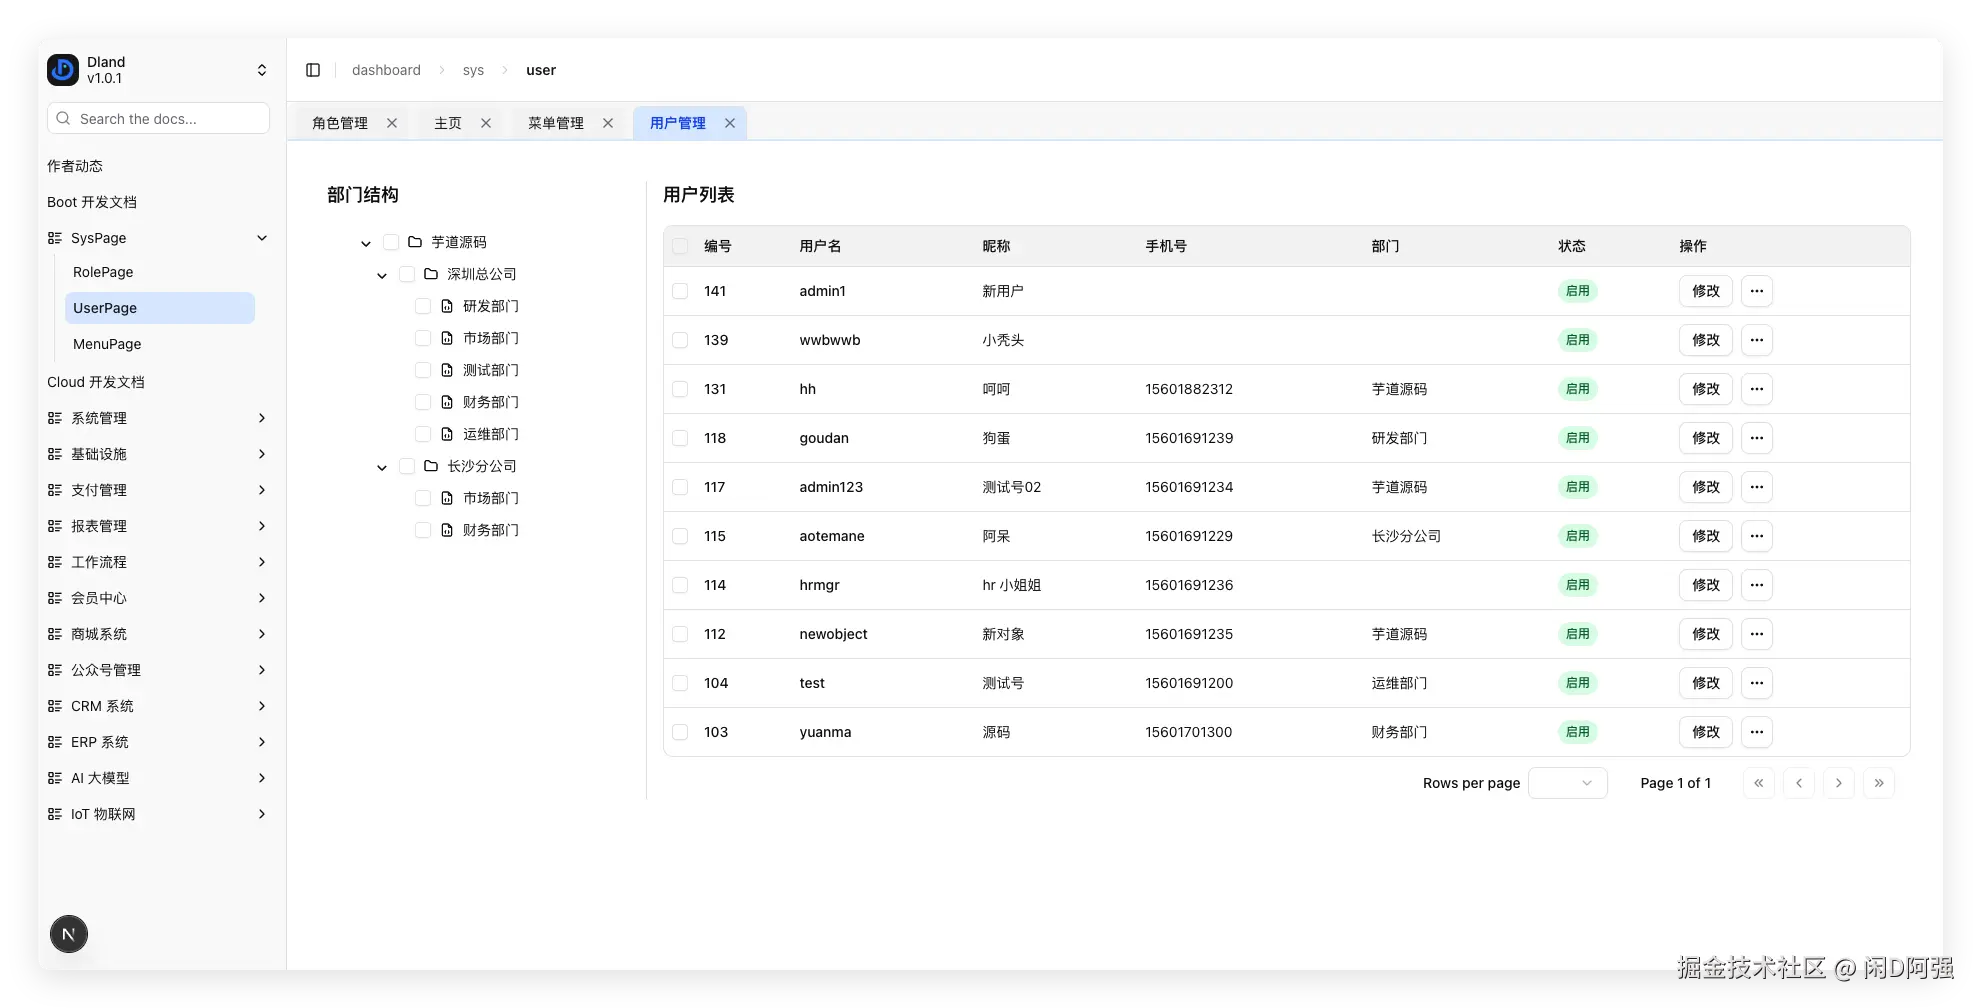The height and width of the screenshot is (1008, 1981).
Task: Collapse the SysPage sidebar section
Action: (x=262, y=238)
